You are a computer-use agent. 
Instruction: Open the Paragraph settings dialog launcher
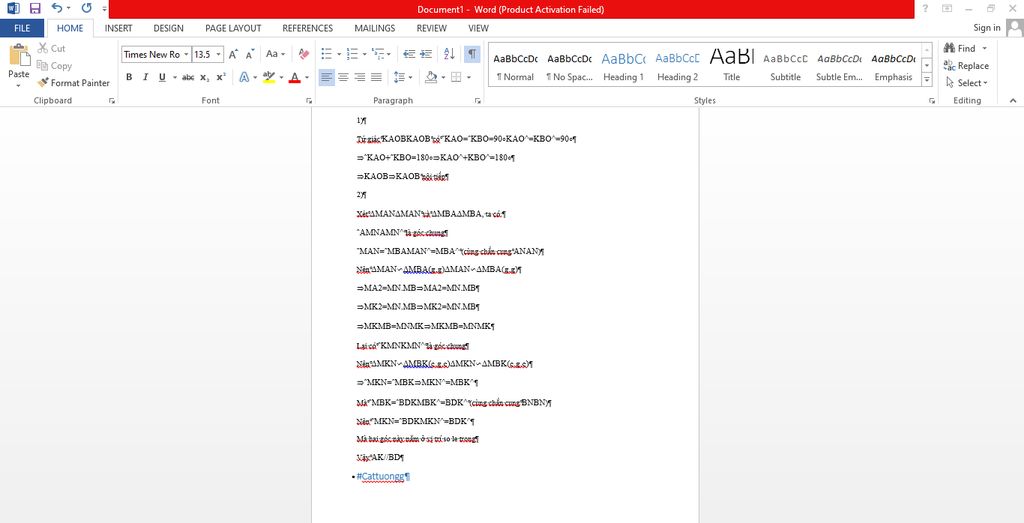pos(477,101)
